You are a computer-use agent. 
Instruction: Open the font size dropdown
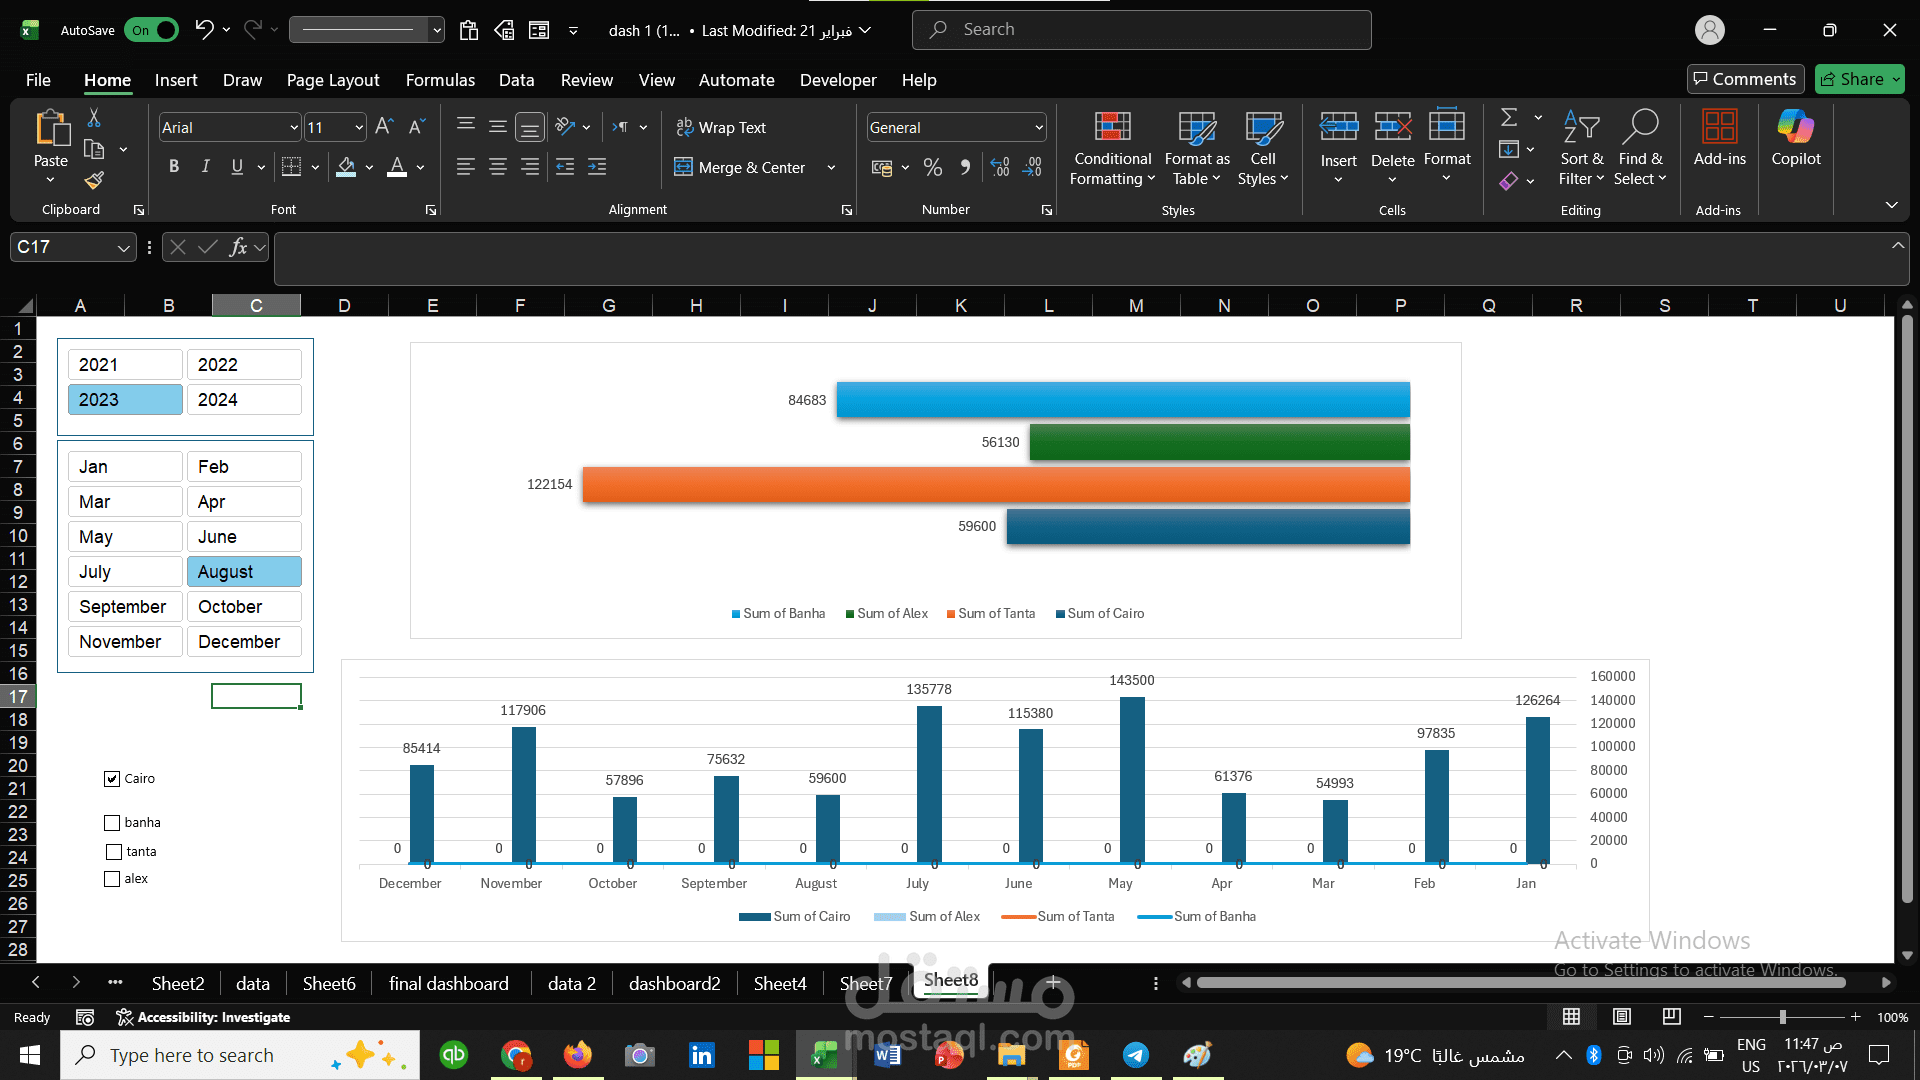(359, 128)
